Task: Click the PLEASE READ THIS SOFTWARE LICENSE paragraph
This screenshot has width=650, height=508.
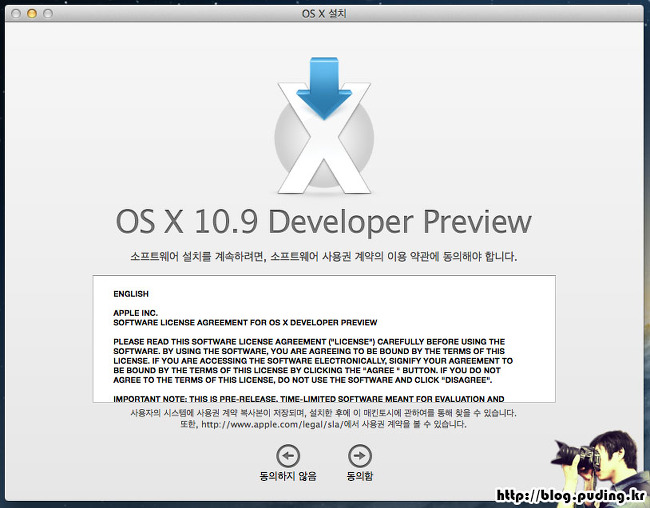Action: click(313, 361)
